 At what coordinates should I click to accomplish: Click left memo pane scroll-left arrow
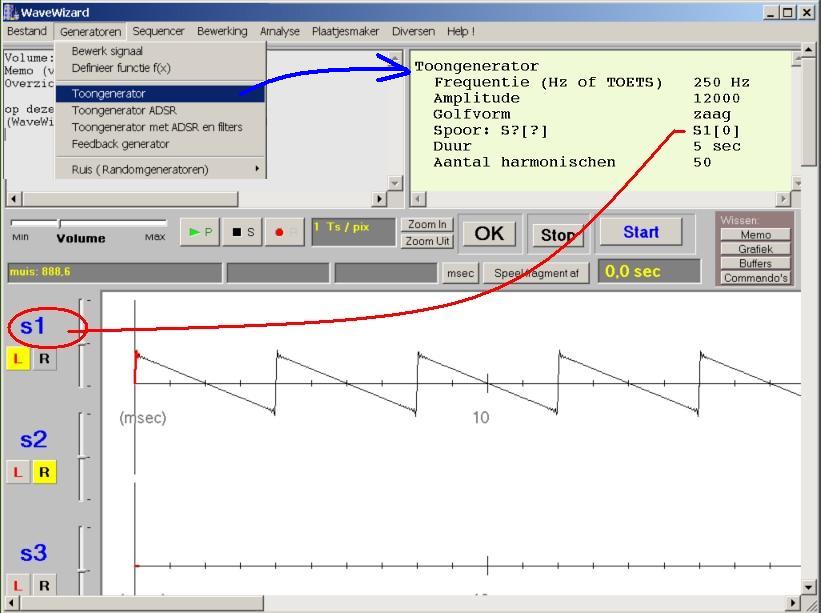(14, 199)
